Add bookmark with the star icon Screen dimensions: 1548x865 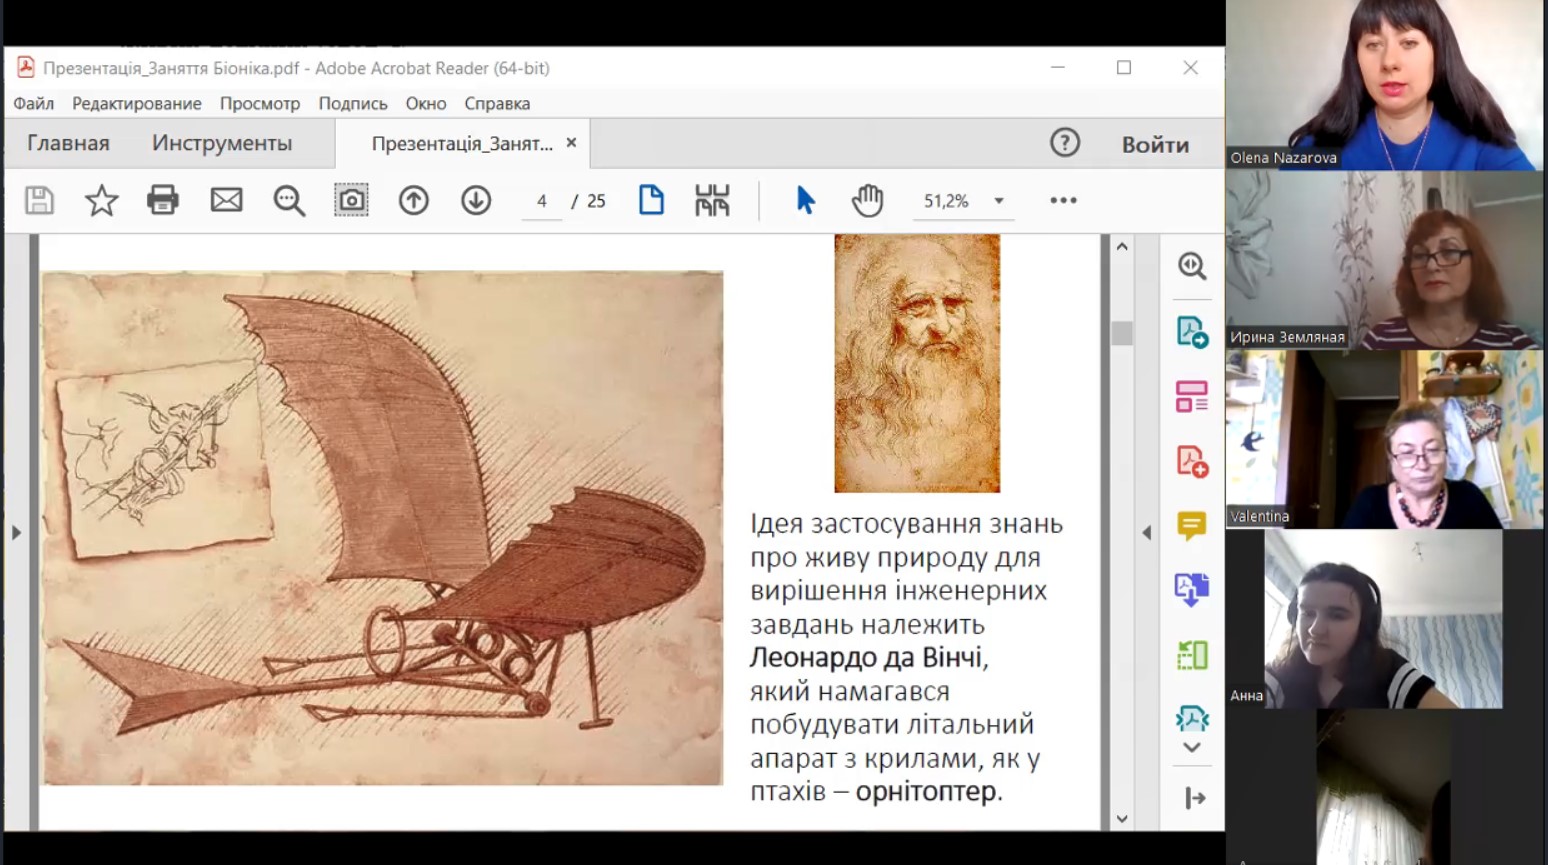101,201
